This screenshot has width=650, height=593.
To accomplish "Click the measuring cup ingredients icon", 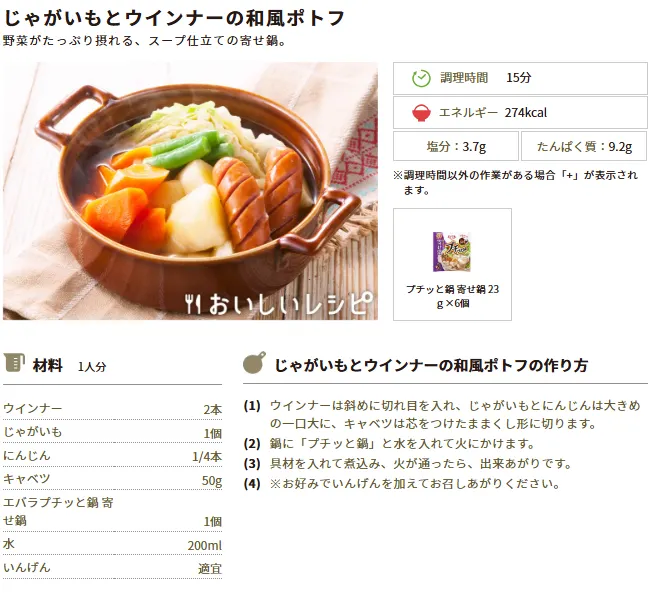I will point(14,363).
